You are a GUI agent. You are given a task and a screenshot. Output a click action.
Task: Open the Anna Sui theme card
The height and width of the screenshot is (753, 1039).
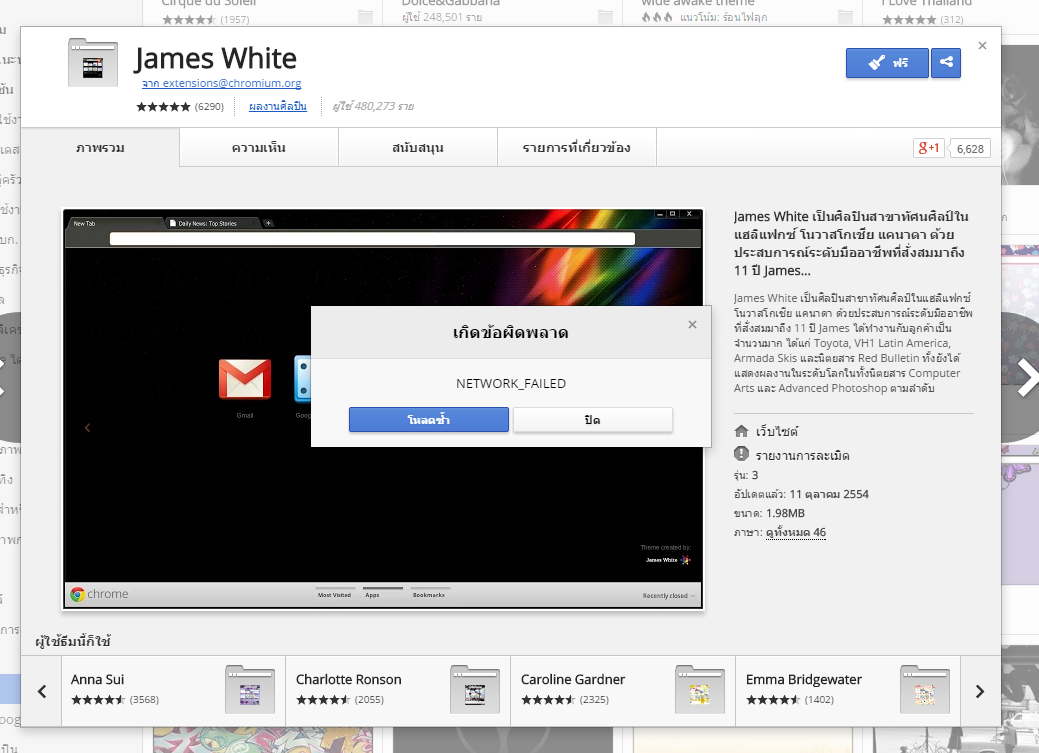click(174, 691)
